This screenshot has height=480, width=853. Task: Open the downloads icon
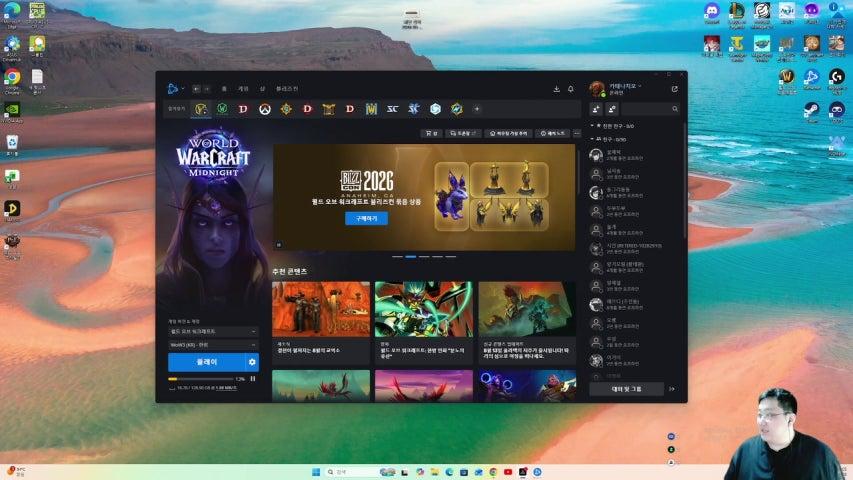pyautogui.click(x=557, y=89)
